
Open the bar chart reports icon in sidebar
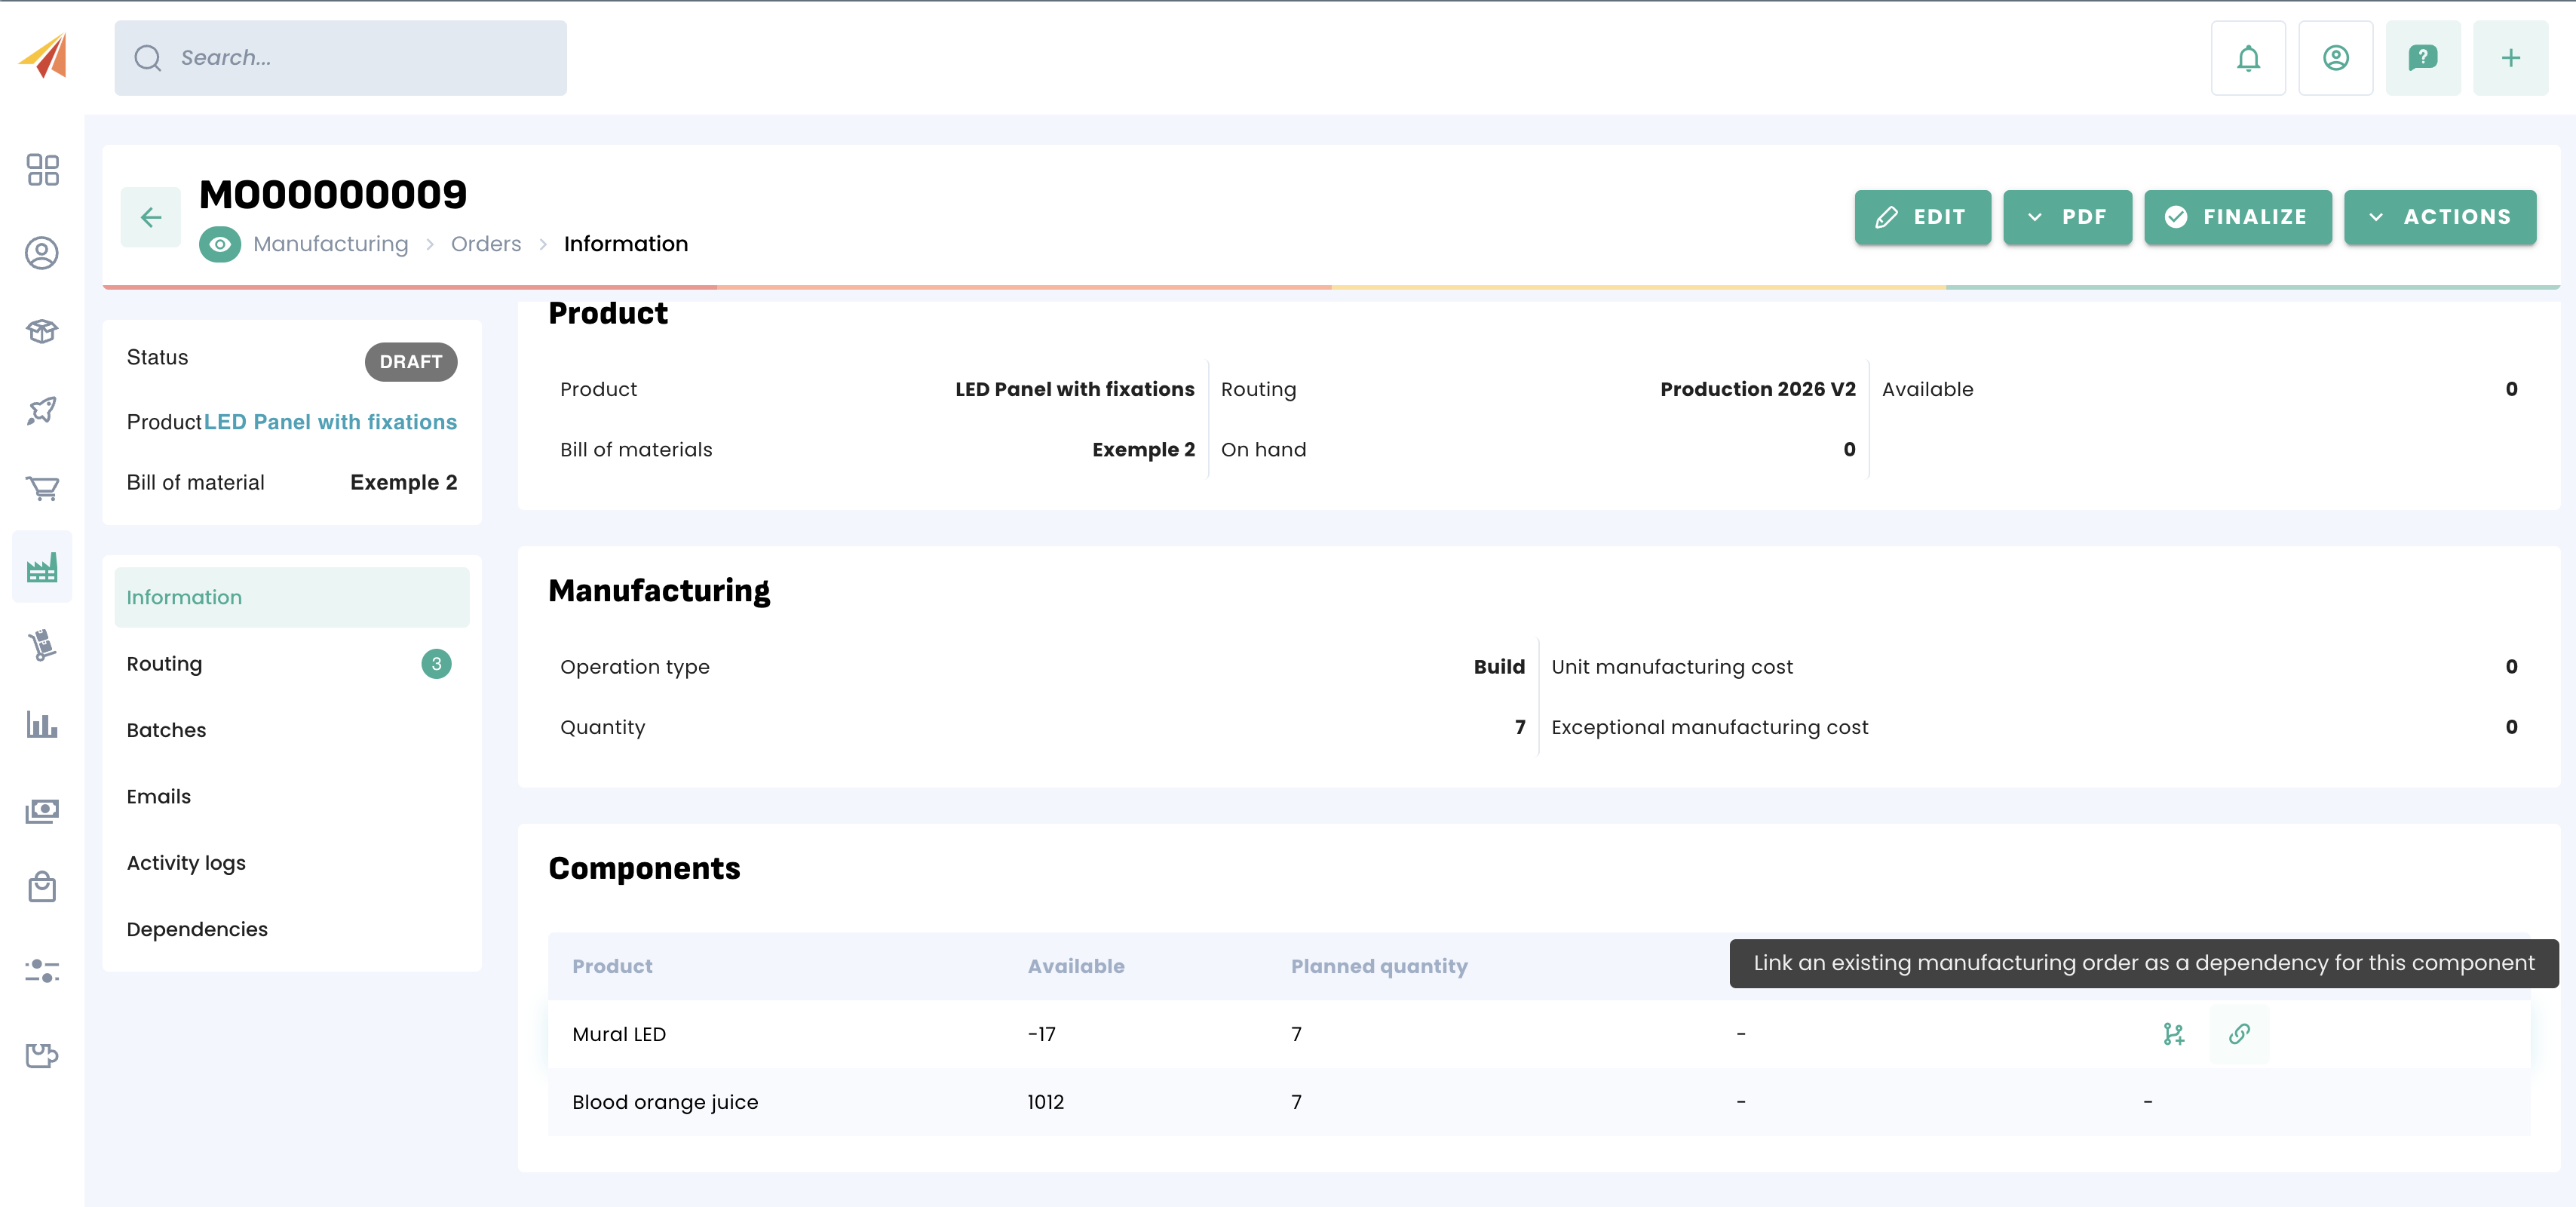pos(42,725)
